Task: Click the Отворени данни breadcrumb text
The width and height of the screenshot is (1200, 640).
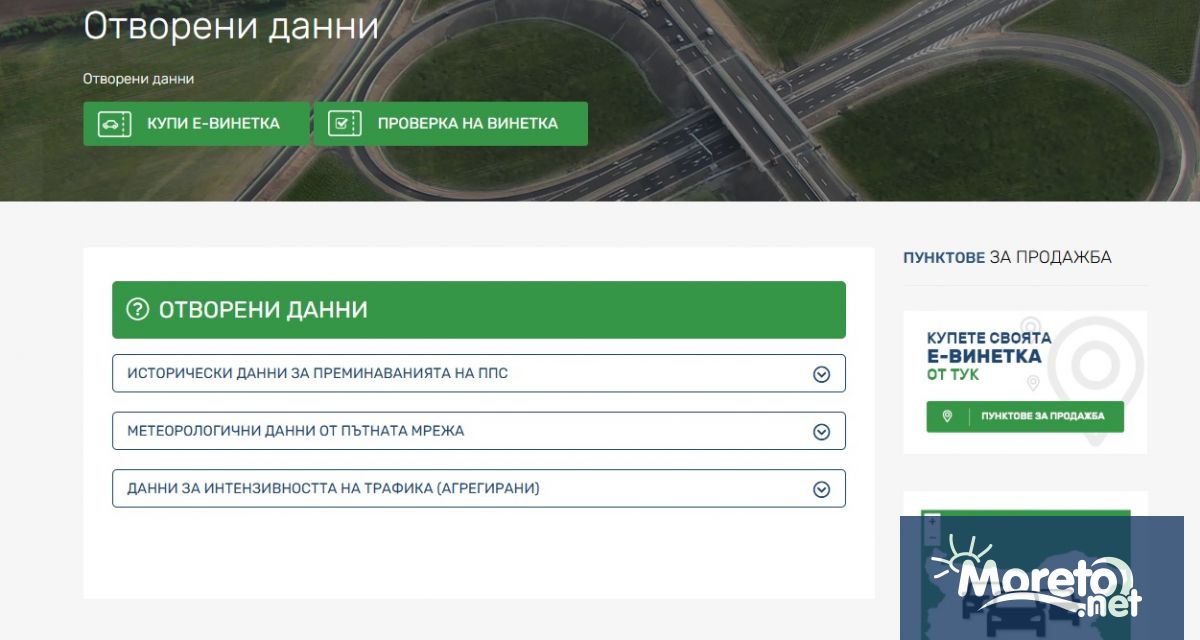Action: [x=138, y=78]
